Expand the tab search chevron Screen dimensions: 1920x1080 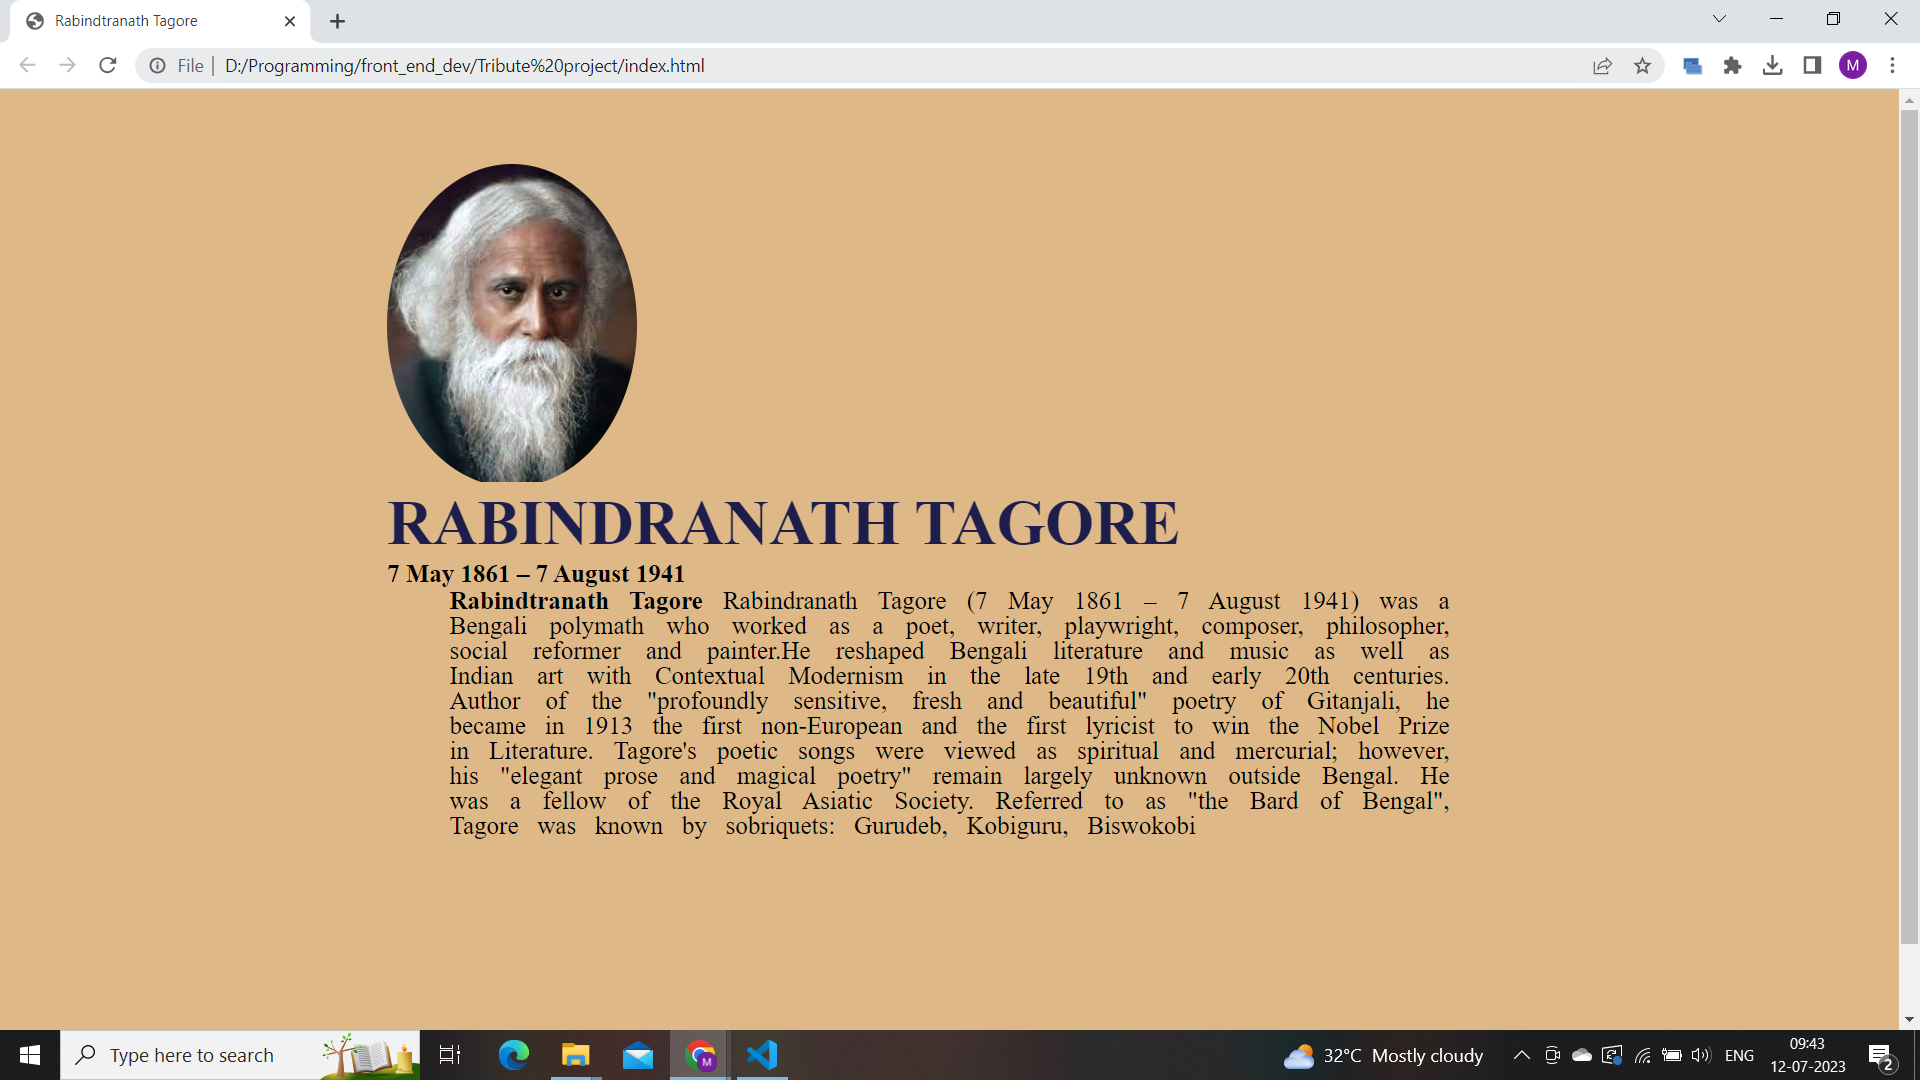pos(1719,19)
